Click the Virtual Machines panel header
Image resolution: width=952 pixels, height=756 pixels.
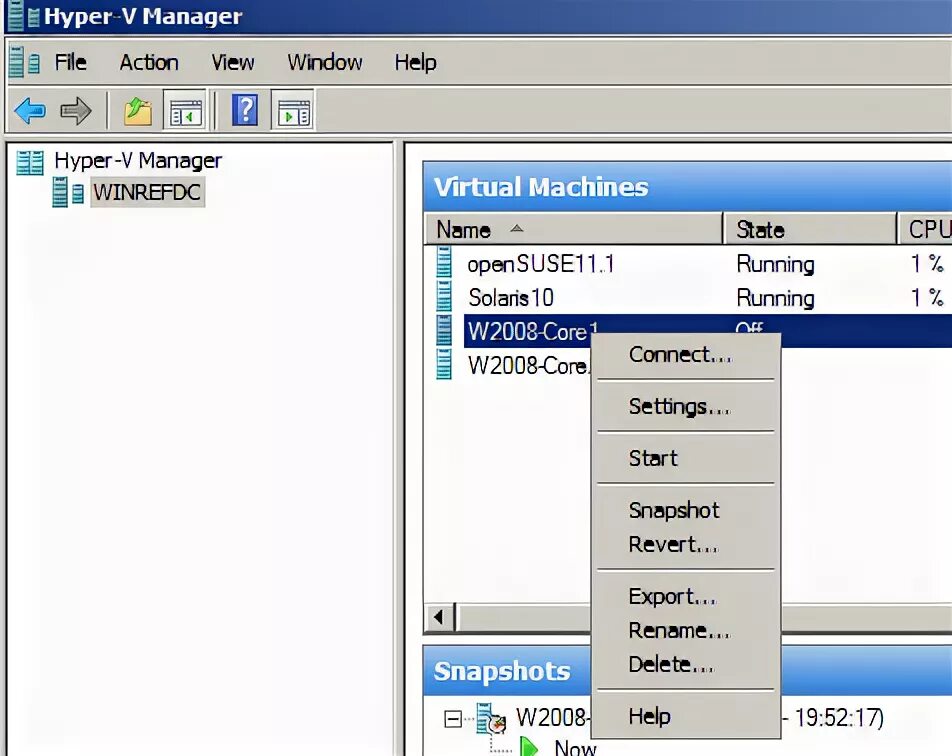tap(687, 186)
